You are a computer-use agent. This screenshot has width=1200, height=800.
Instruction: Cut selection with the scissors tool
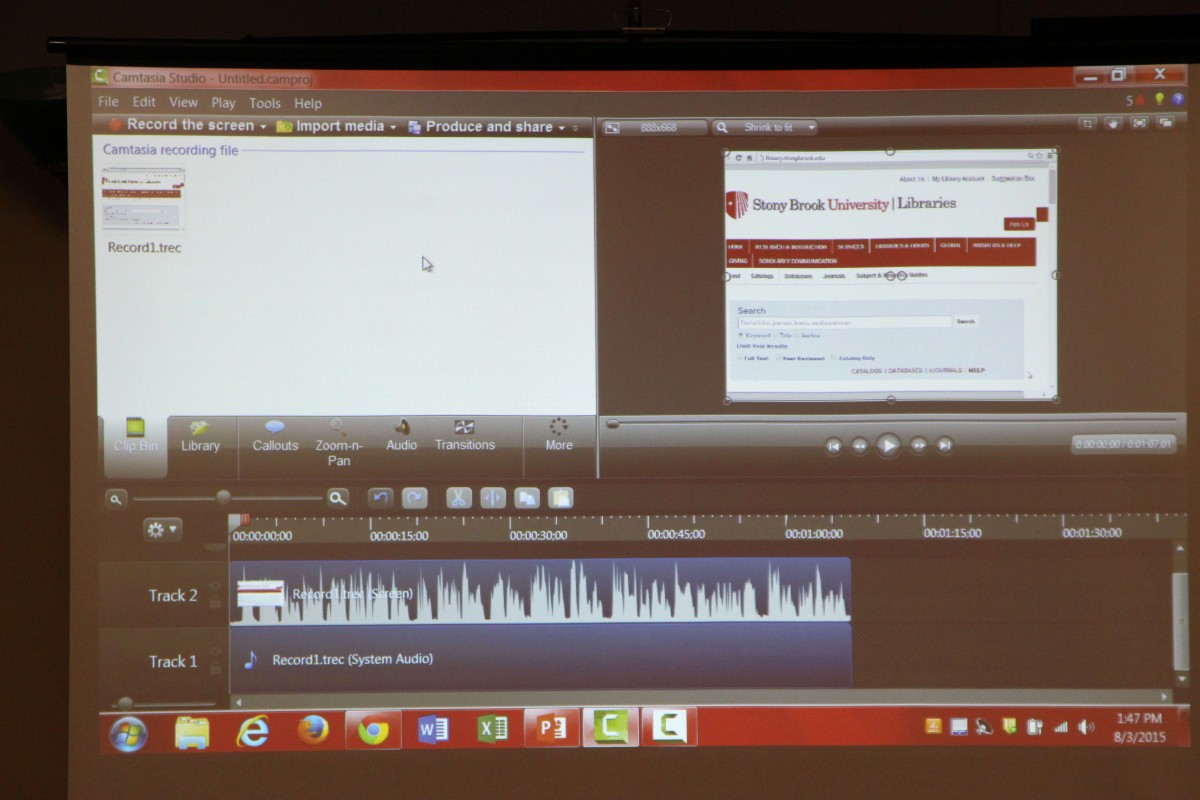click(458, 497)
